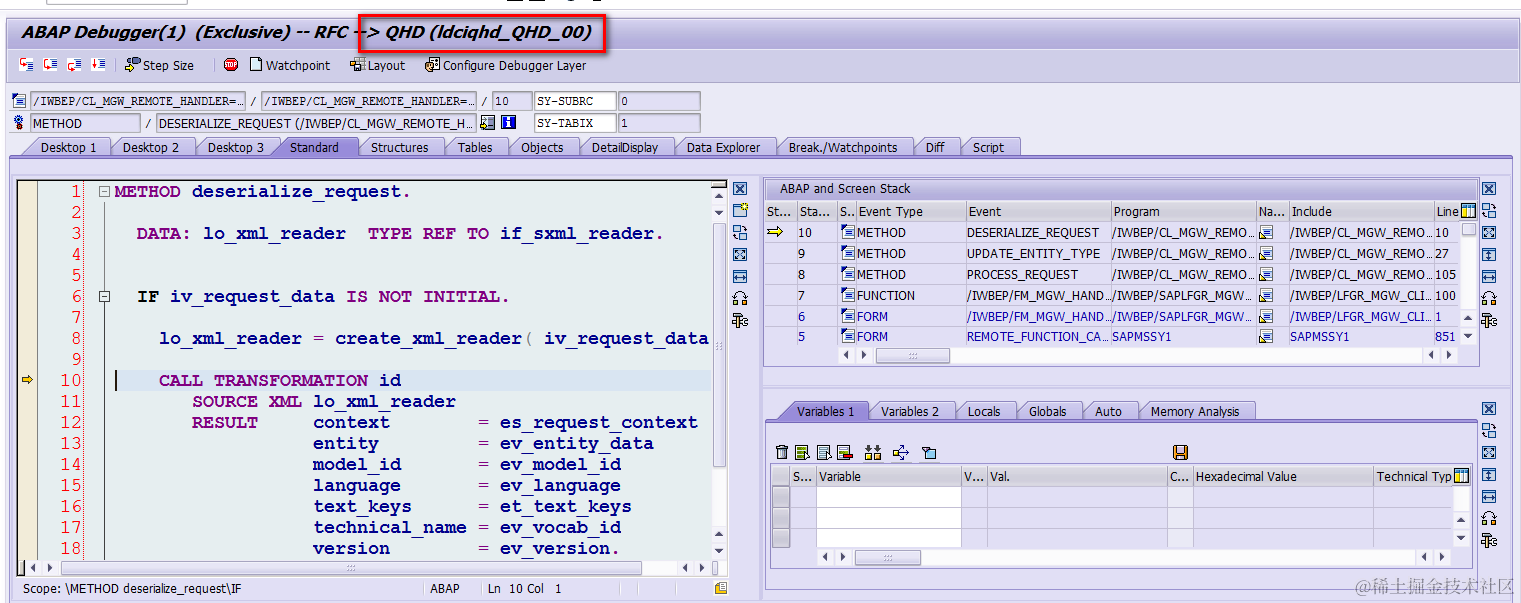The height and width of the screenshot is (603, 1521).
Task: Click the Execute step-over icon
Action: [50, 65]
